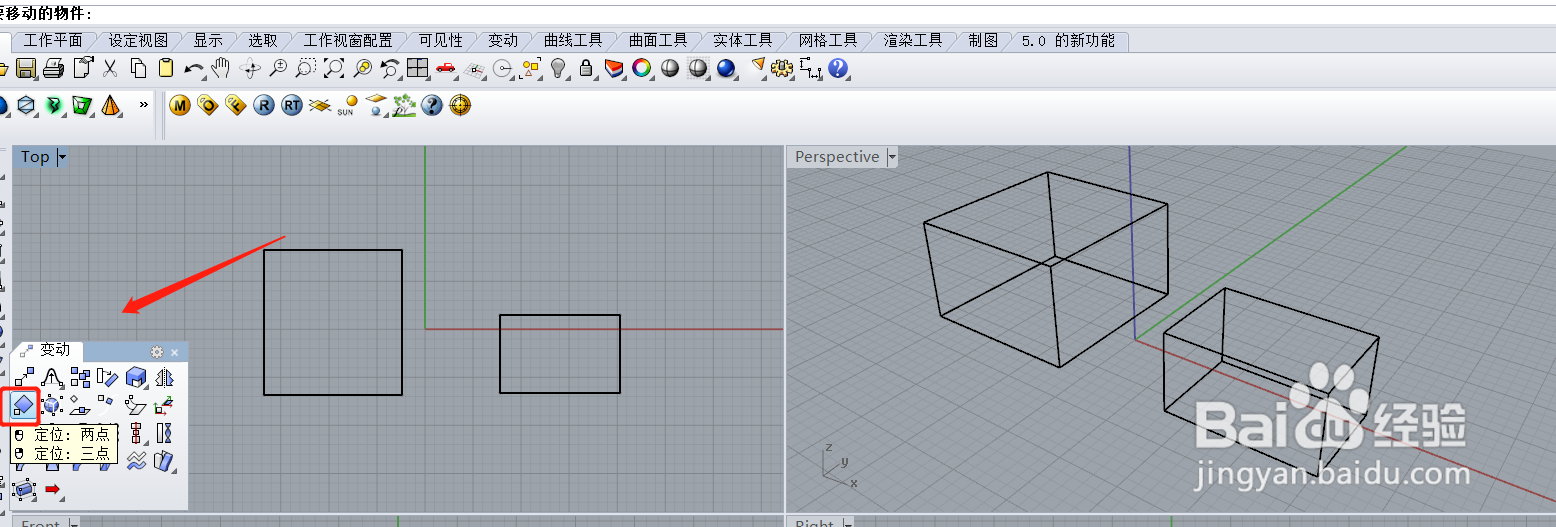Viewport: 1556px width, 527px height.
Task: Click the Save file icon
Action: click(x=26, y=68)
